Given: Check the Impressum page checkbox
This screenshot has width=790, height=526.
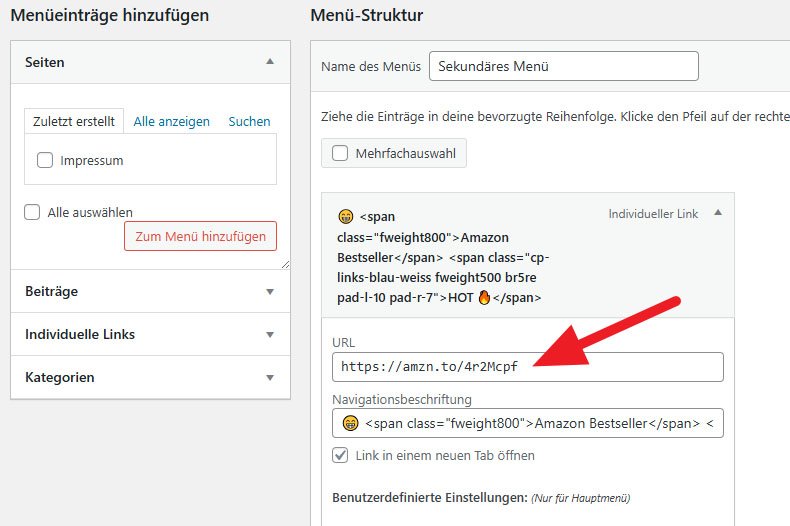Looking at the screenshot, I should [x=45, y=160].
